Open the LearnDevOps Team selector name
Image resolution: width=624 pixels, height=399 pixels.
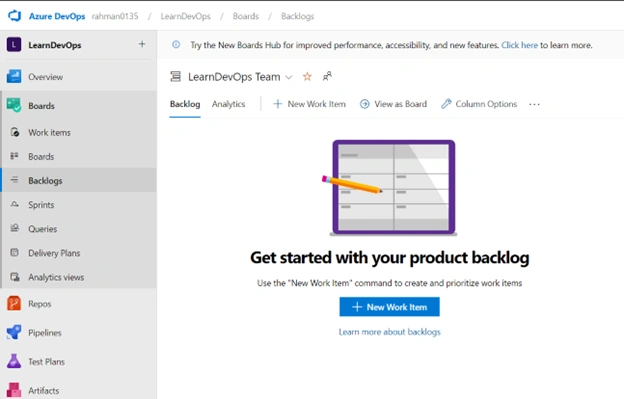click(x=234, y=77)
